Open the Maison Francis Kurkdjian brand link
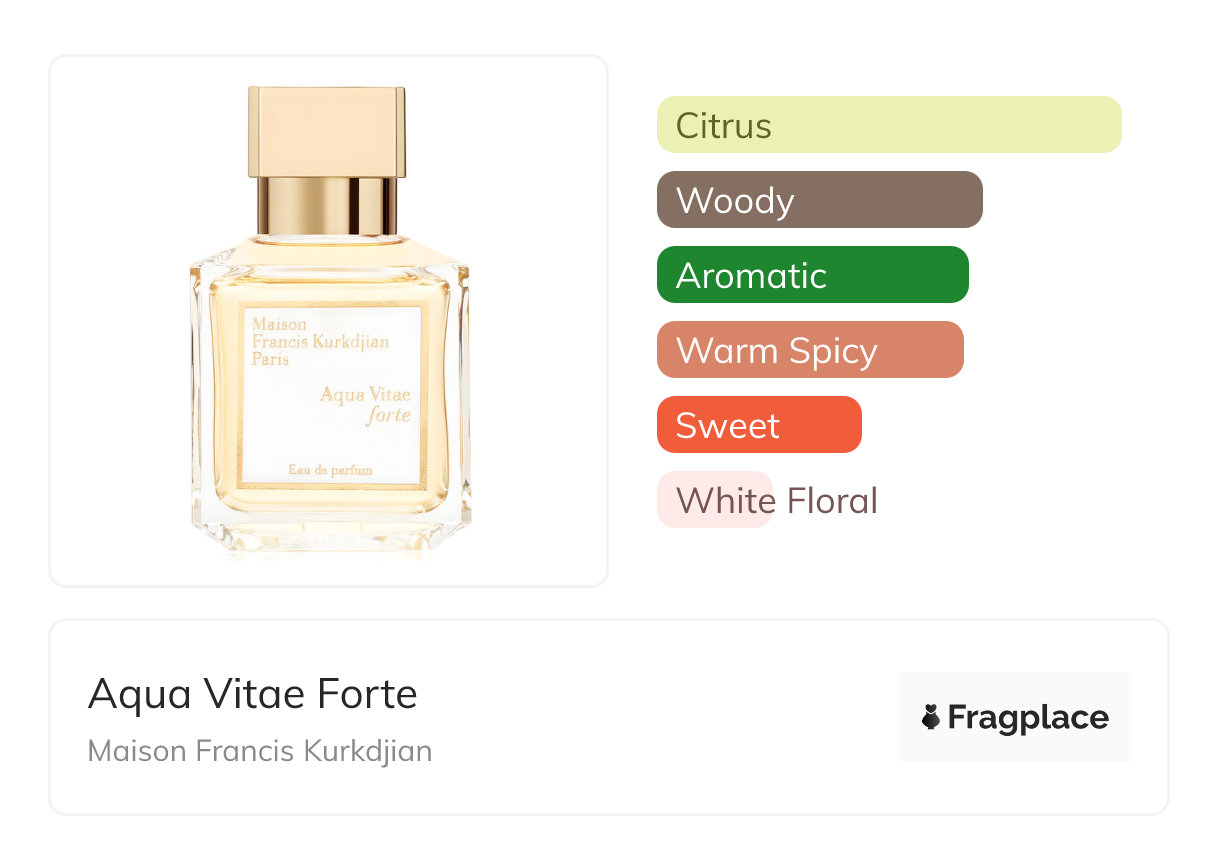This screenshot has height=864, width=1218. [x=260, y=751]
